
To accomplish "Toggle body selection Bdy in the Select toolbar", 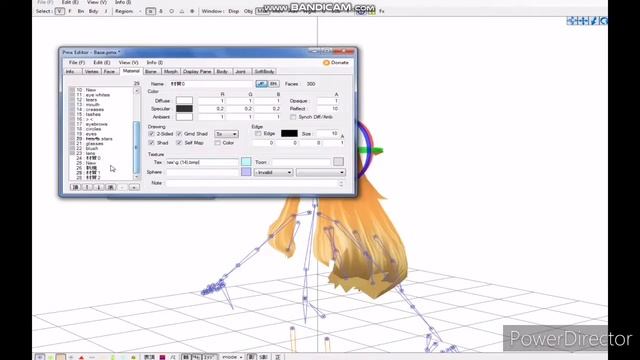I will [93, 11].
